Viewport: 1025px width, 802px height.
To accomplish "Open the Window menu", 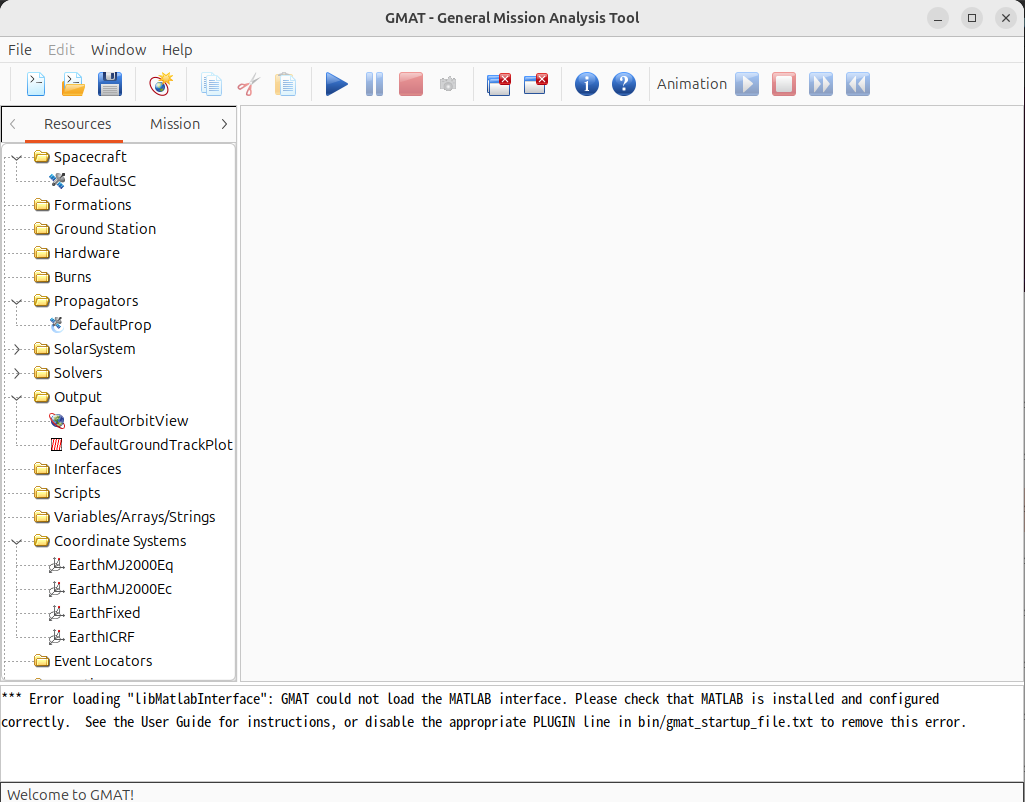I will tap(118, 50).
